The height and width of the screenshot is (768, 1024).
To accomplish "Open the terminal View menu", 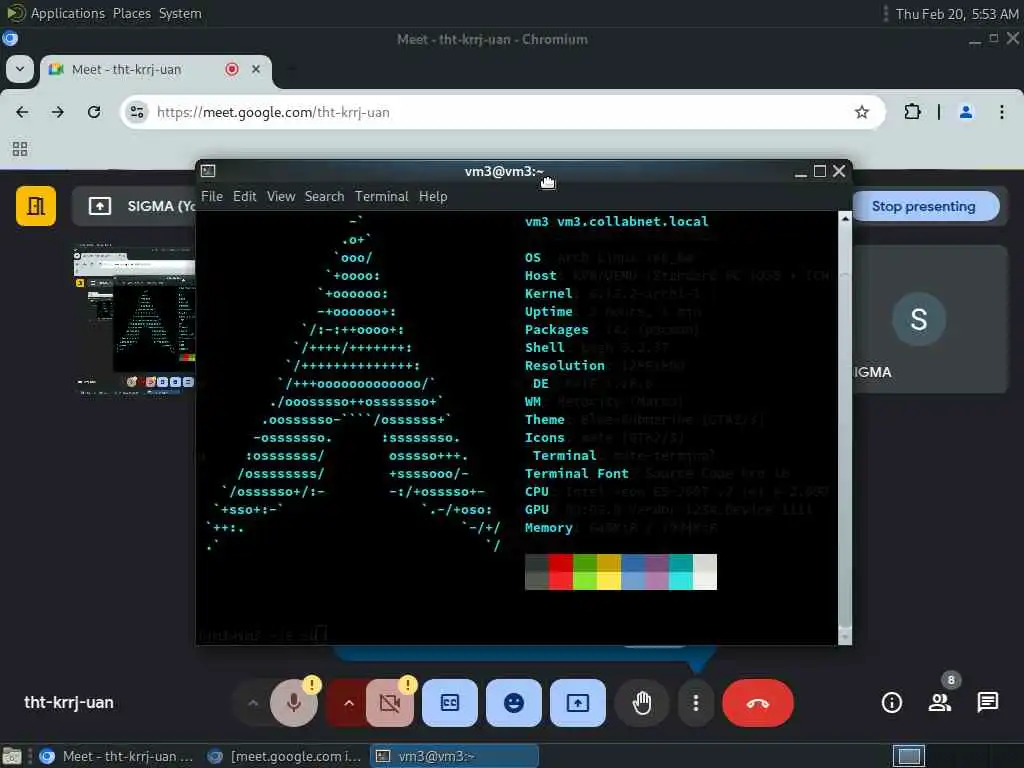I will coord(281,197).
